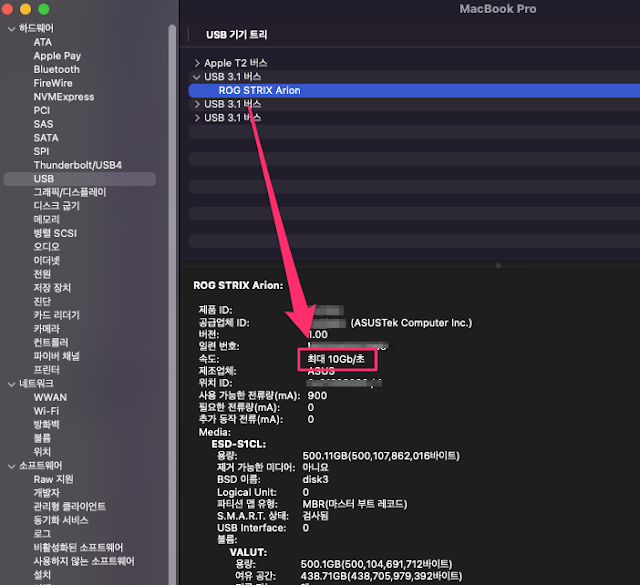
Task: Select 카드 리더기 in sidebar
Action: 57,315
